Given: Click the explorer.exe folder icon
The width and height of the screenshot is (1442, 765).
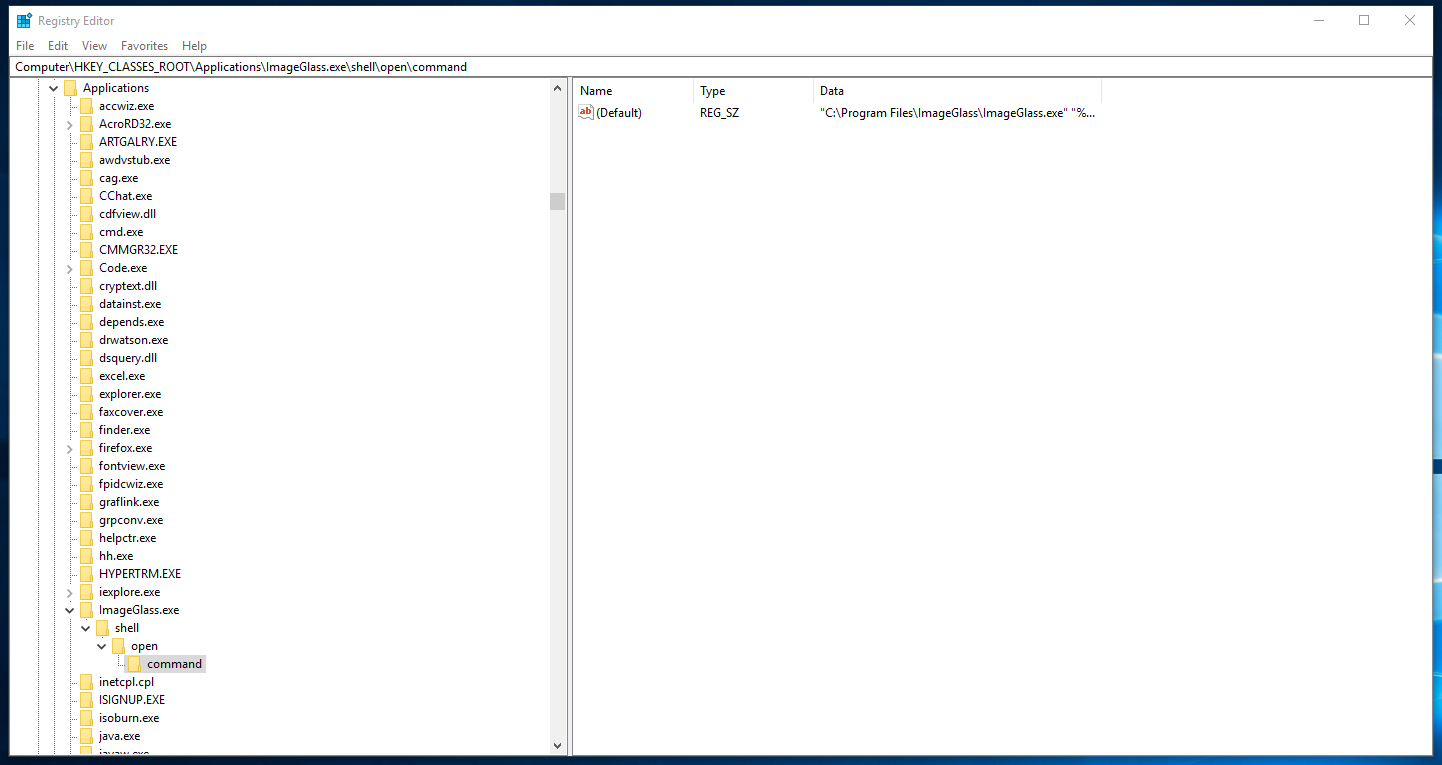Looking at the screenshot, I should click(87, 393).
